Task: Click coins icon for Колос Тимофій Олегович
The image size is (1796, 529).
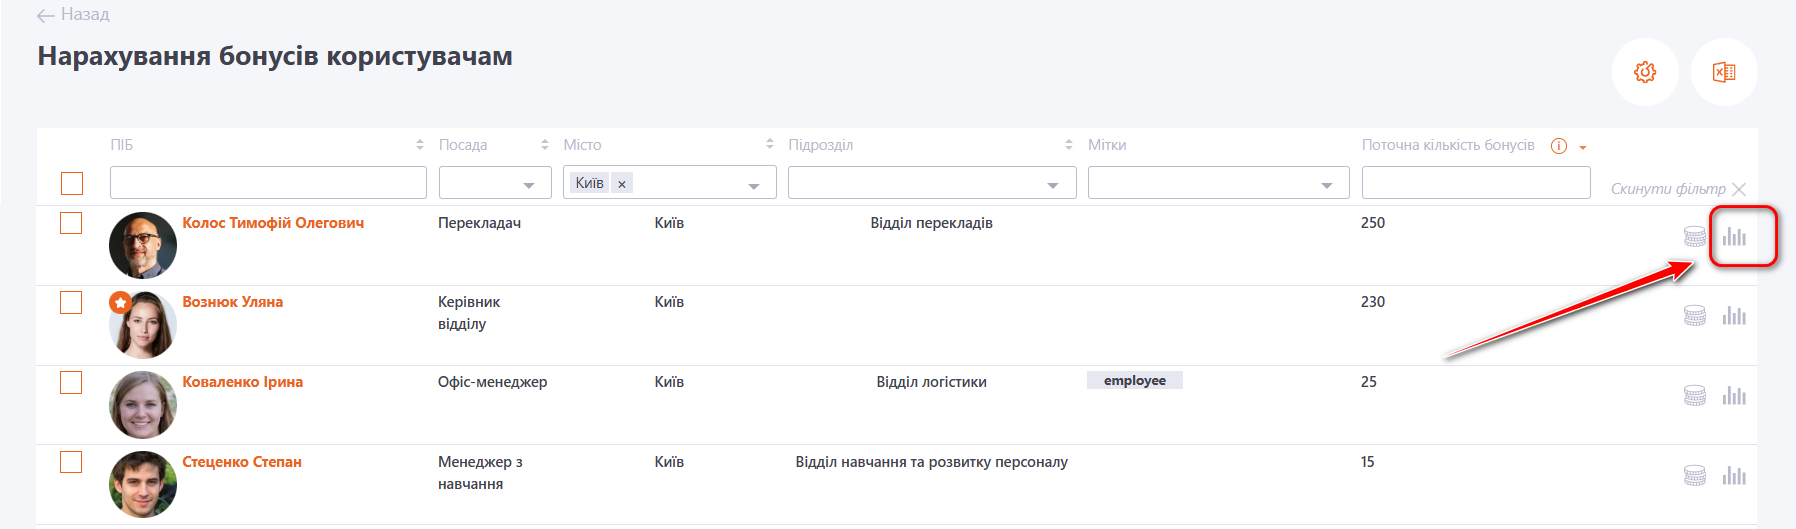Action: [1694, 237]
